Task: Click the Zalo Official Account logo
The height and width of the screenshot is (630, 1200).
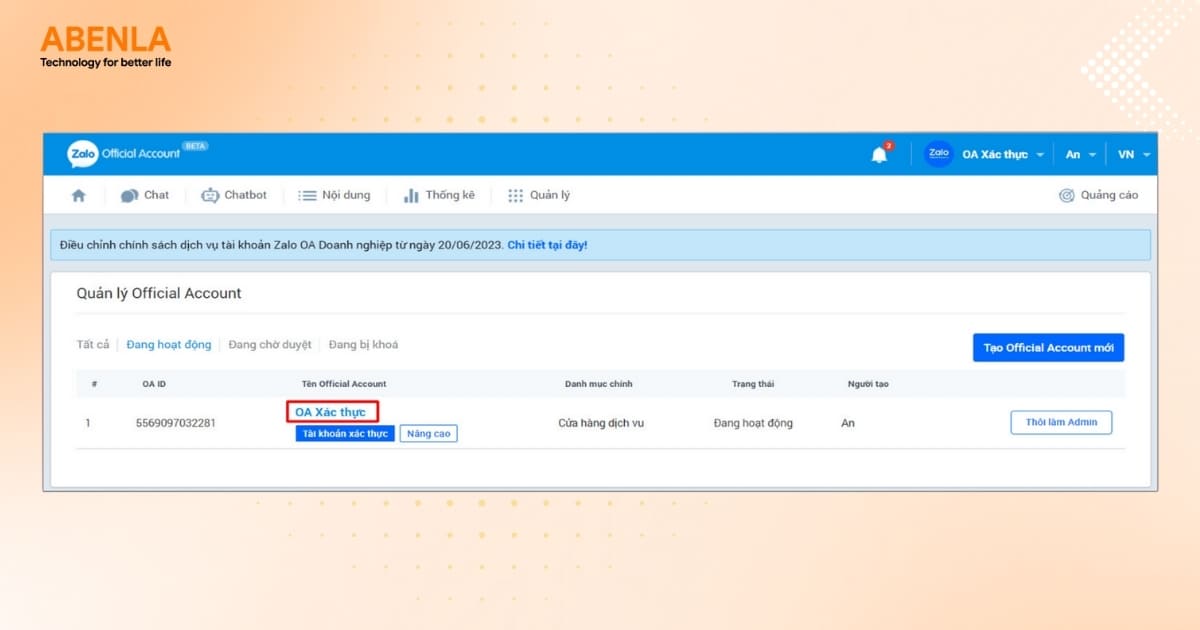Action: point(137,153)
